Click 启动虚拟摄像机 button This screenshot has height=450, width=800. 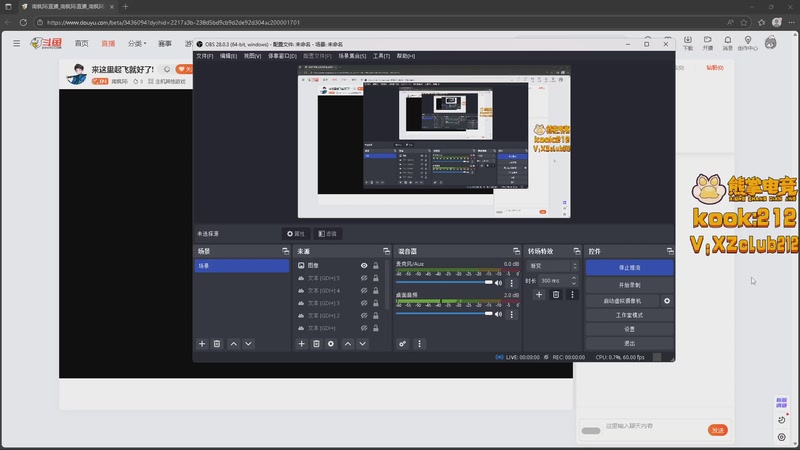[x=622, y=301]
